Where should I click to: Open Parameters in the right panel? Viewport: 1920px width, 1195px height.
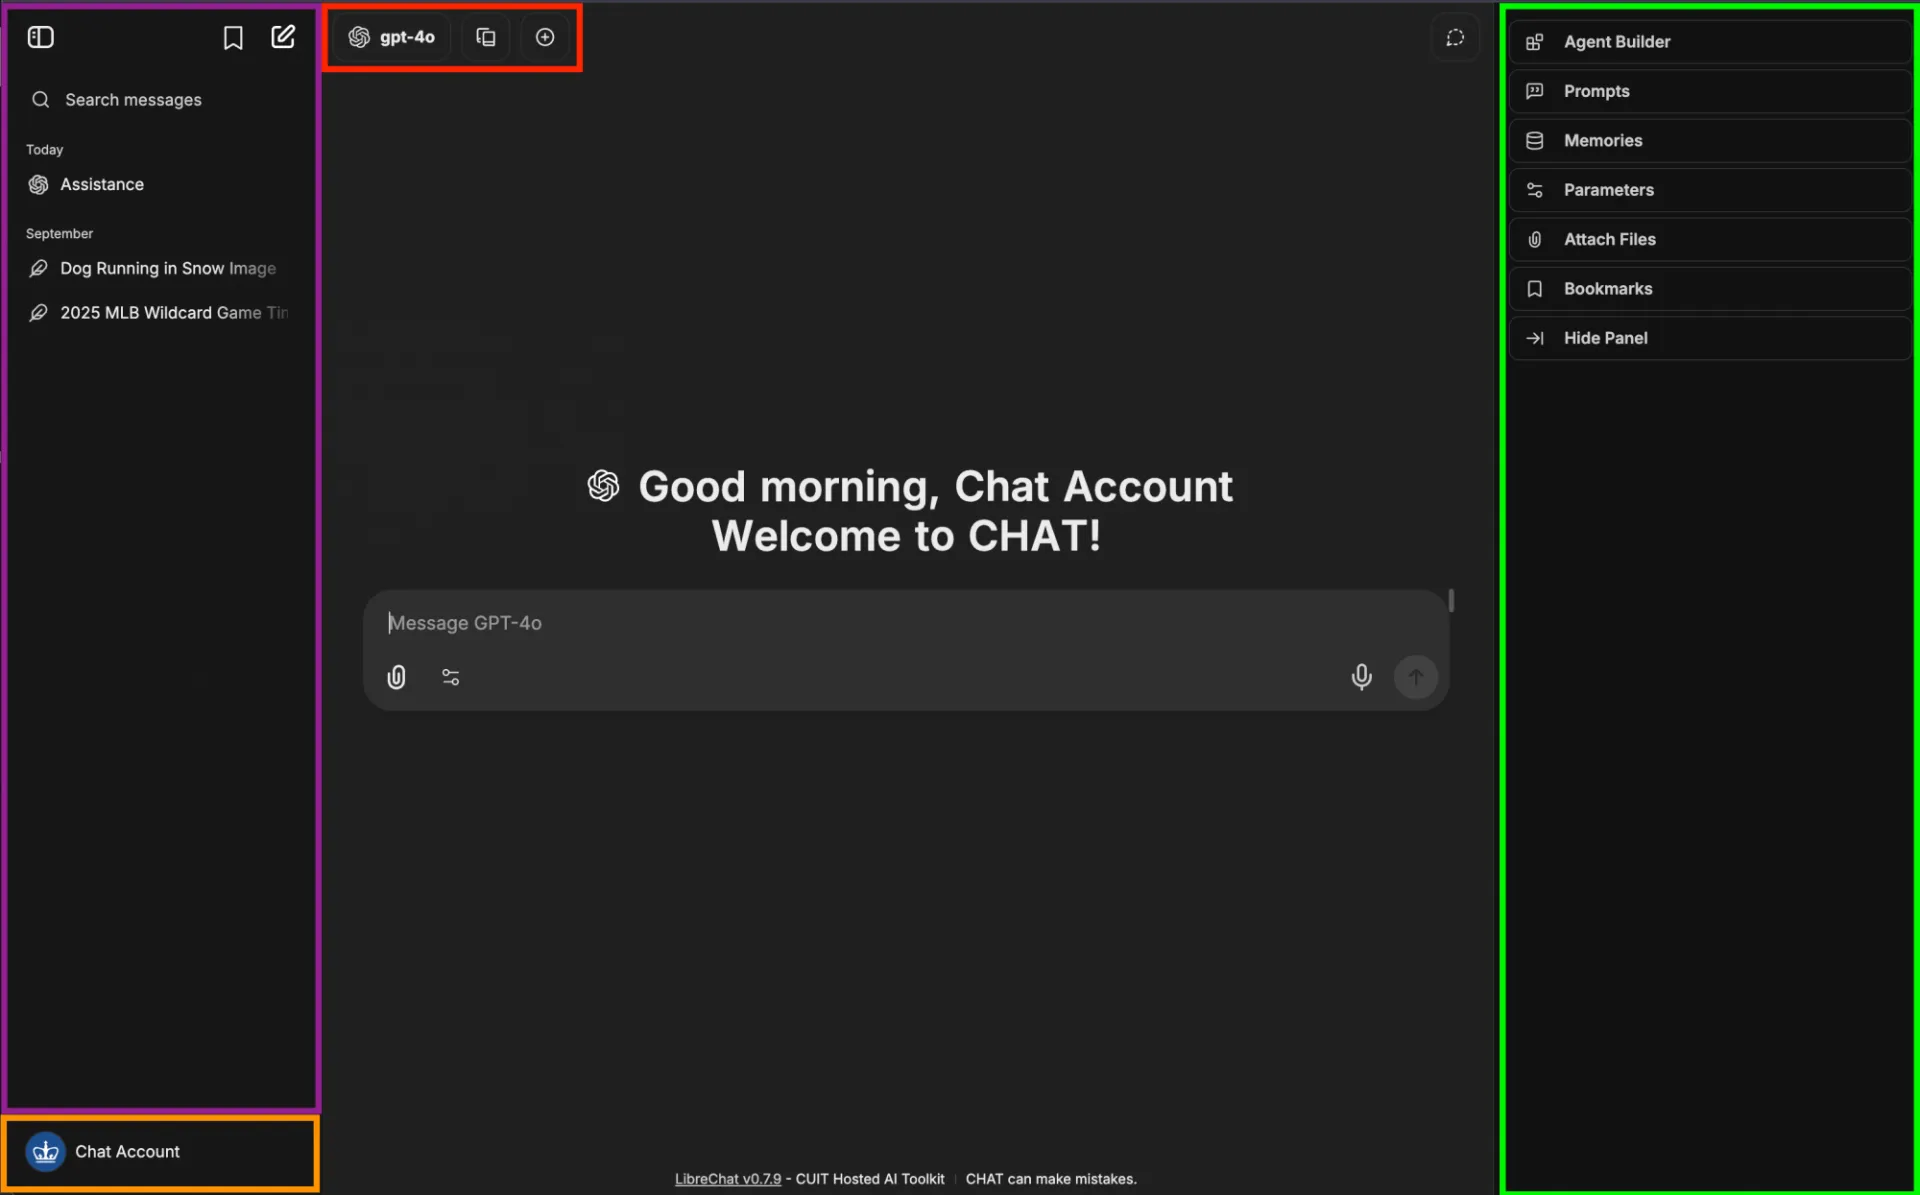coord(1709,190)
